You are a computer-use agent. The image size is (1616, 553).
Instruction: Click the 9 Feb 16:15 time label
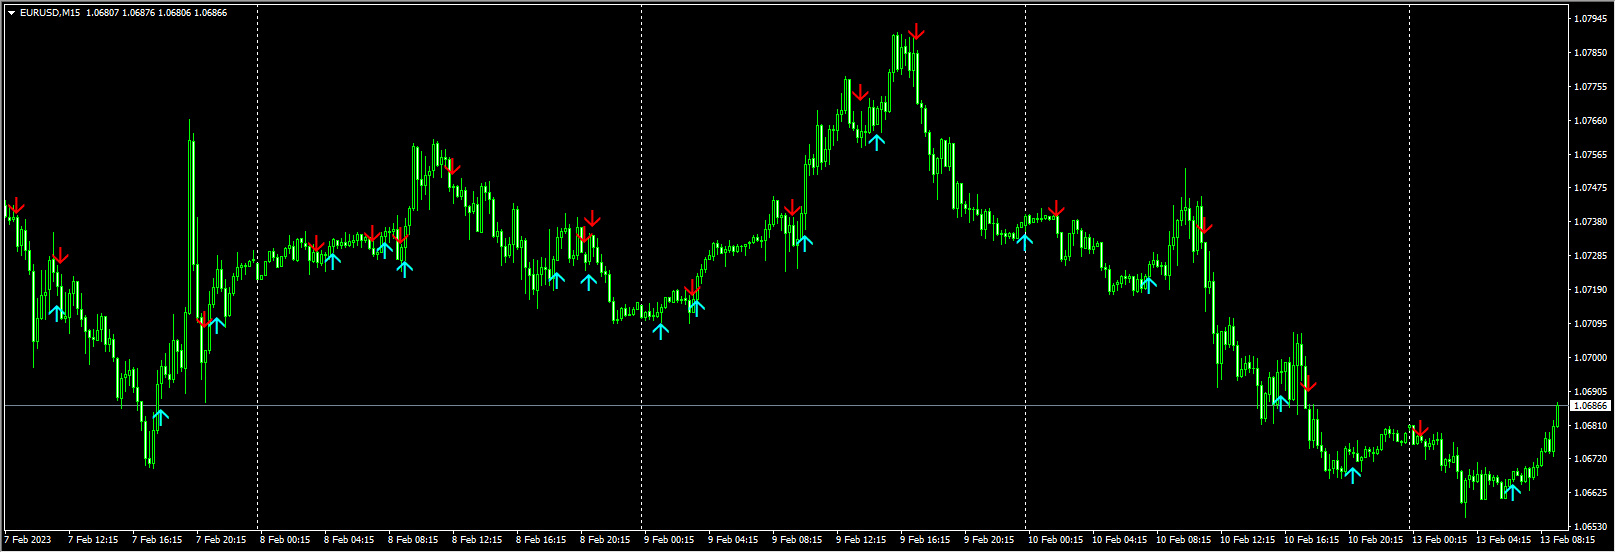(925, 540)
